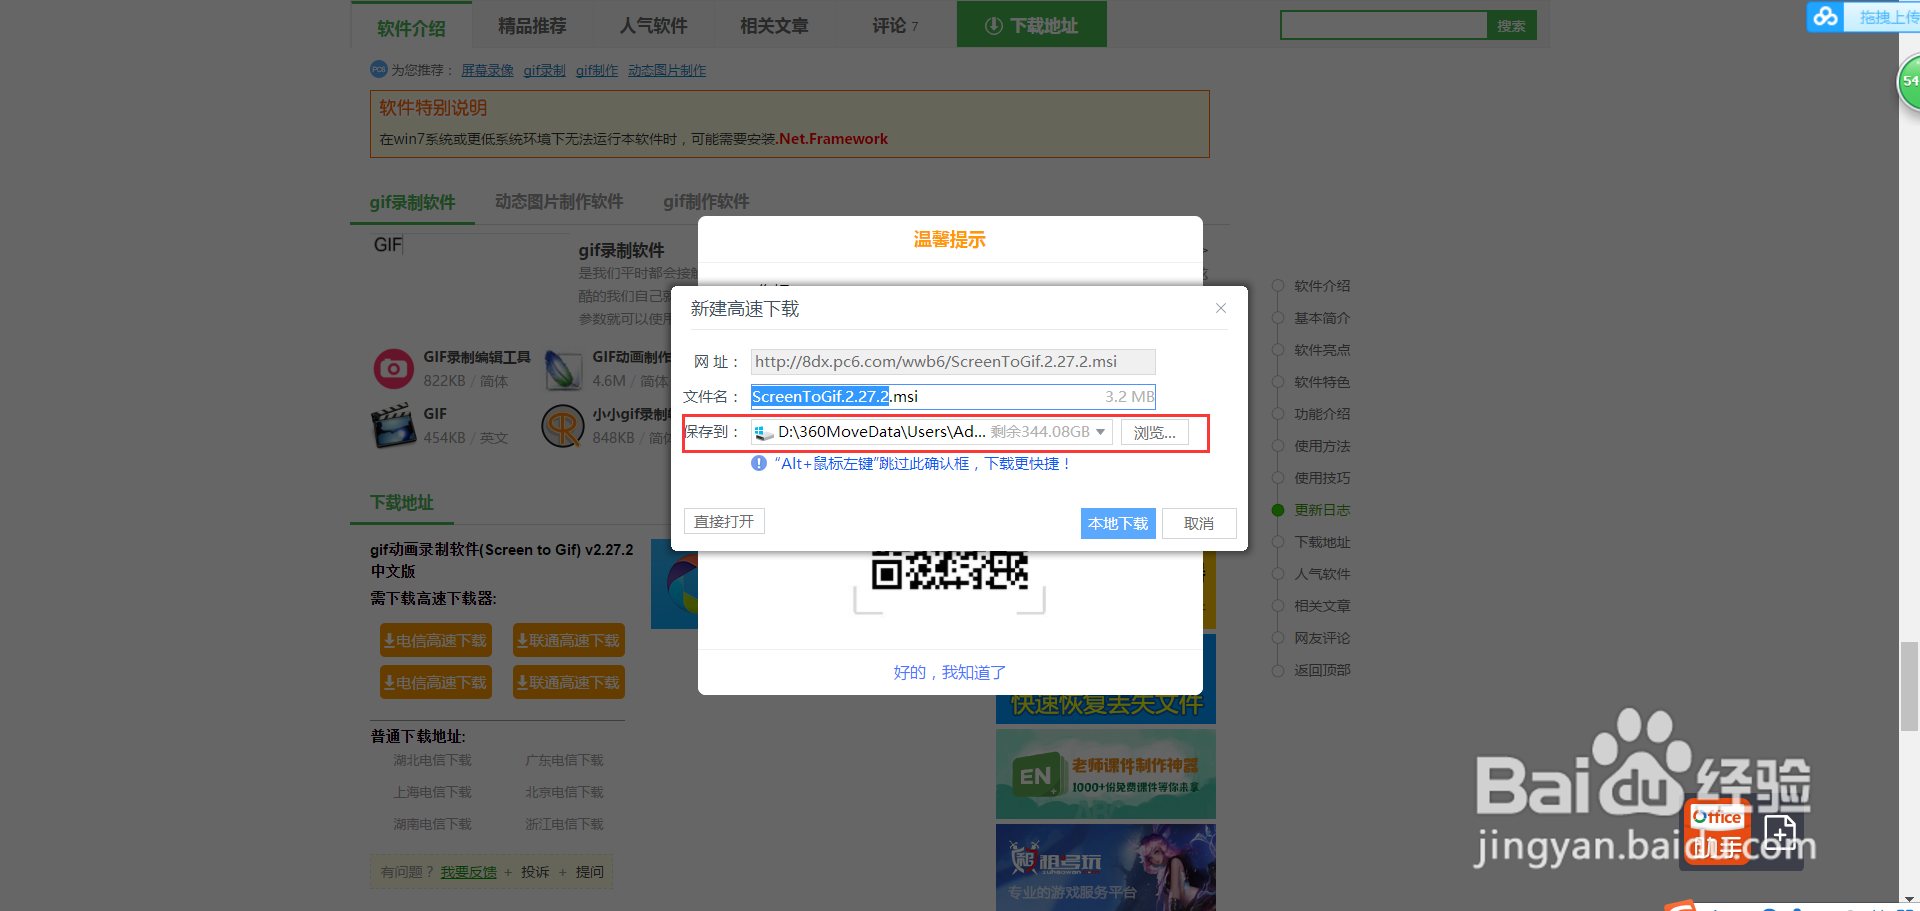
Task: Jump to 使用技巧 in side navigation
Action: tap(1322, 478)
